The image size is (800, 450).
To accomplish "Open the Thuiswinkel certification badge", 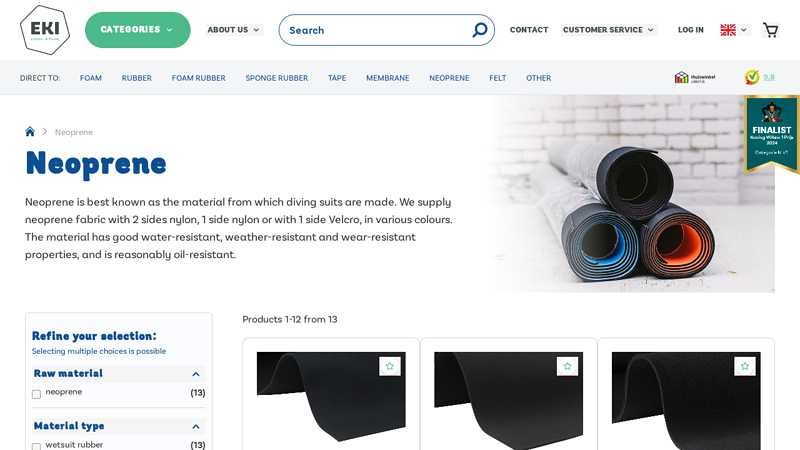I will [695, 78].
